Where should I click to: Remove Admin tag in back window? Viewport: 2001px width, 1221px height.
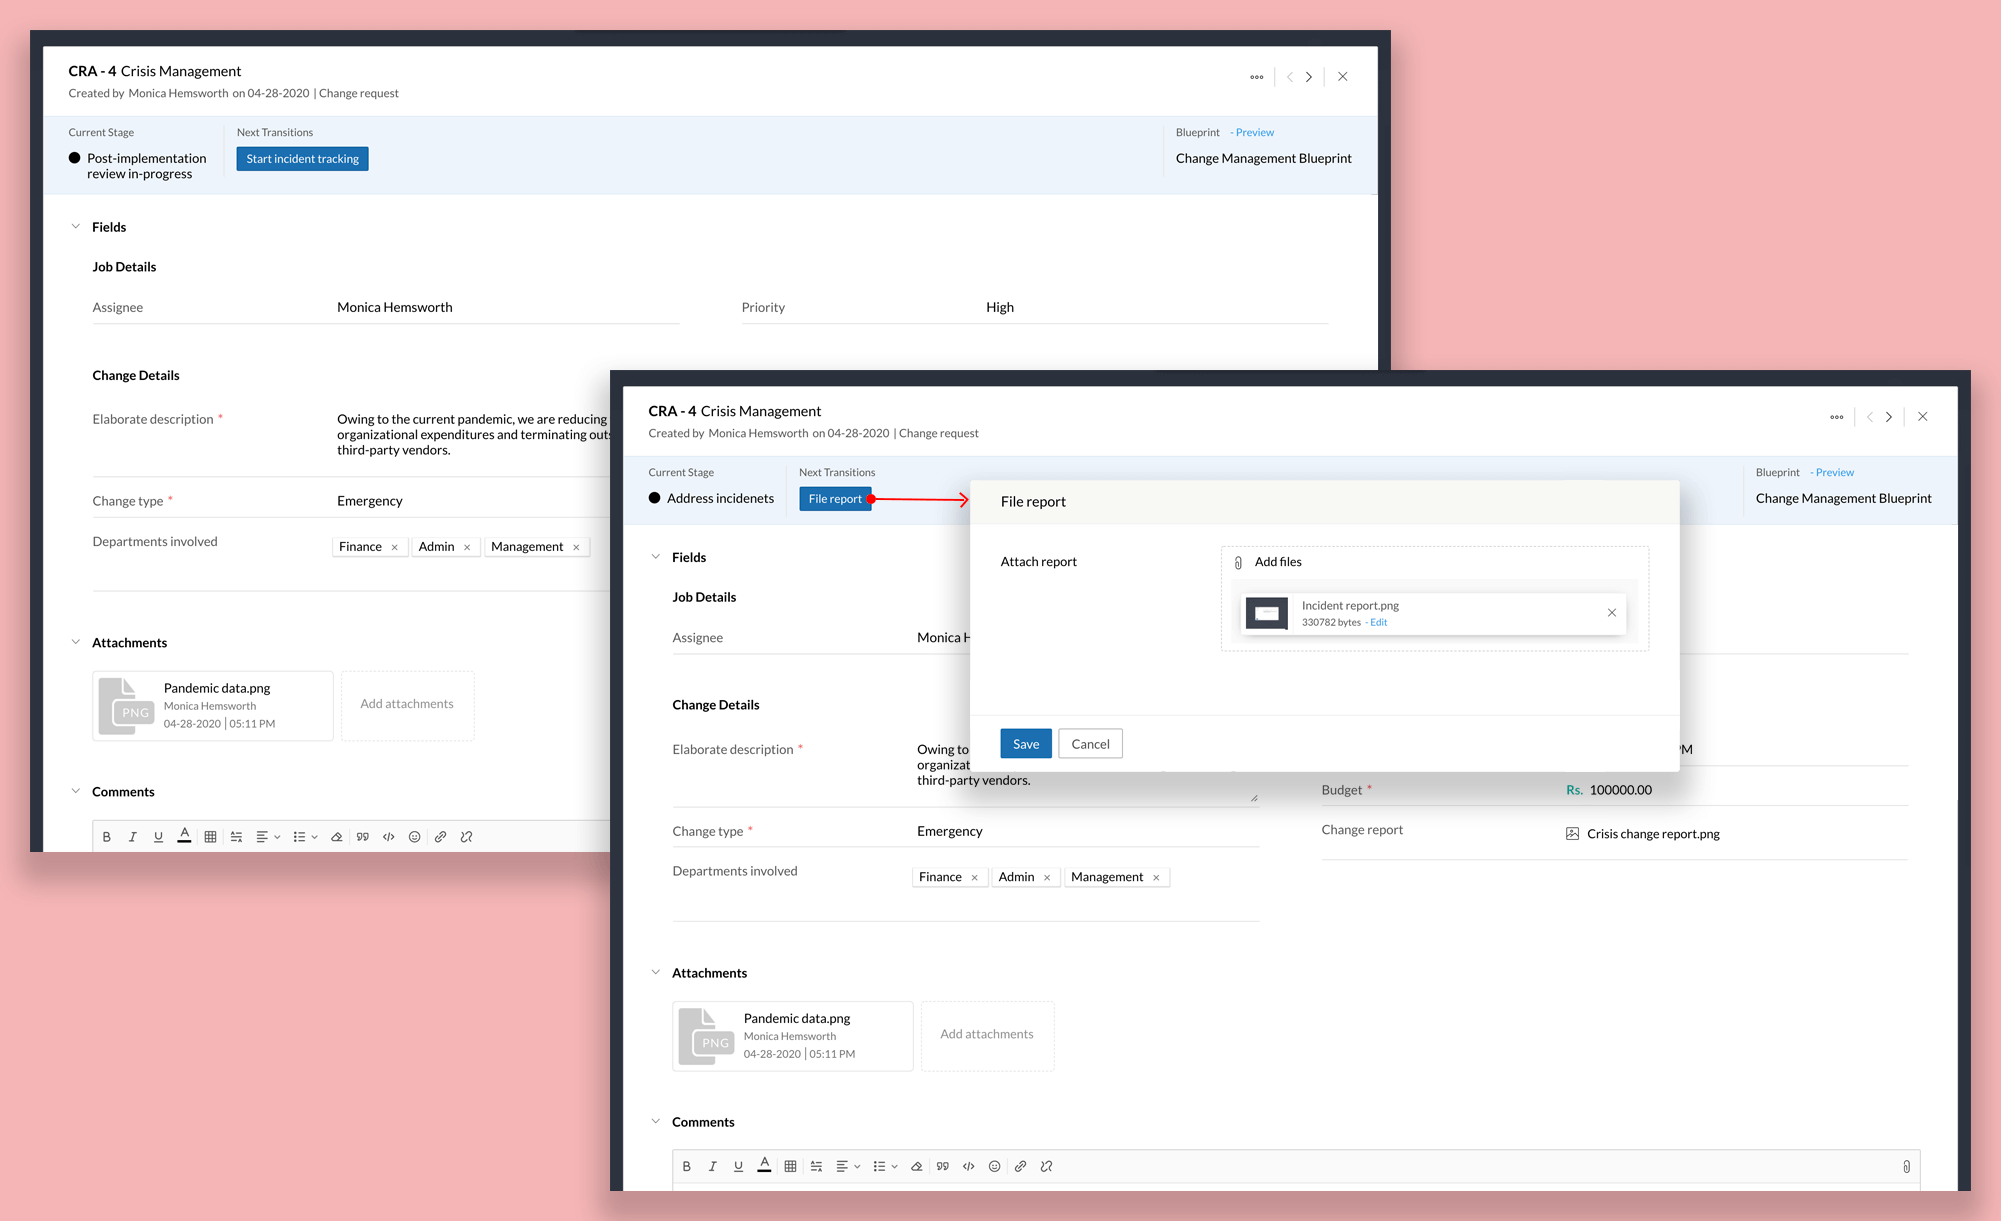click(467, 547)
